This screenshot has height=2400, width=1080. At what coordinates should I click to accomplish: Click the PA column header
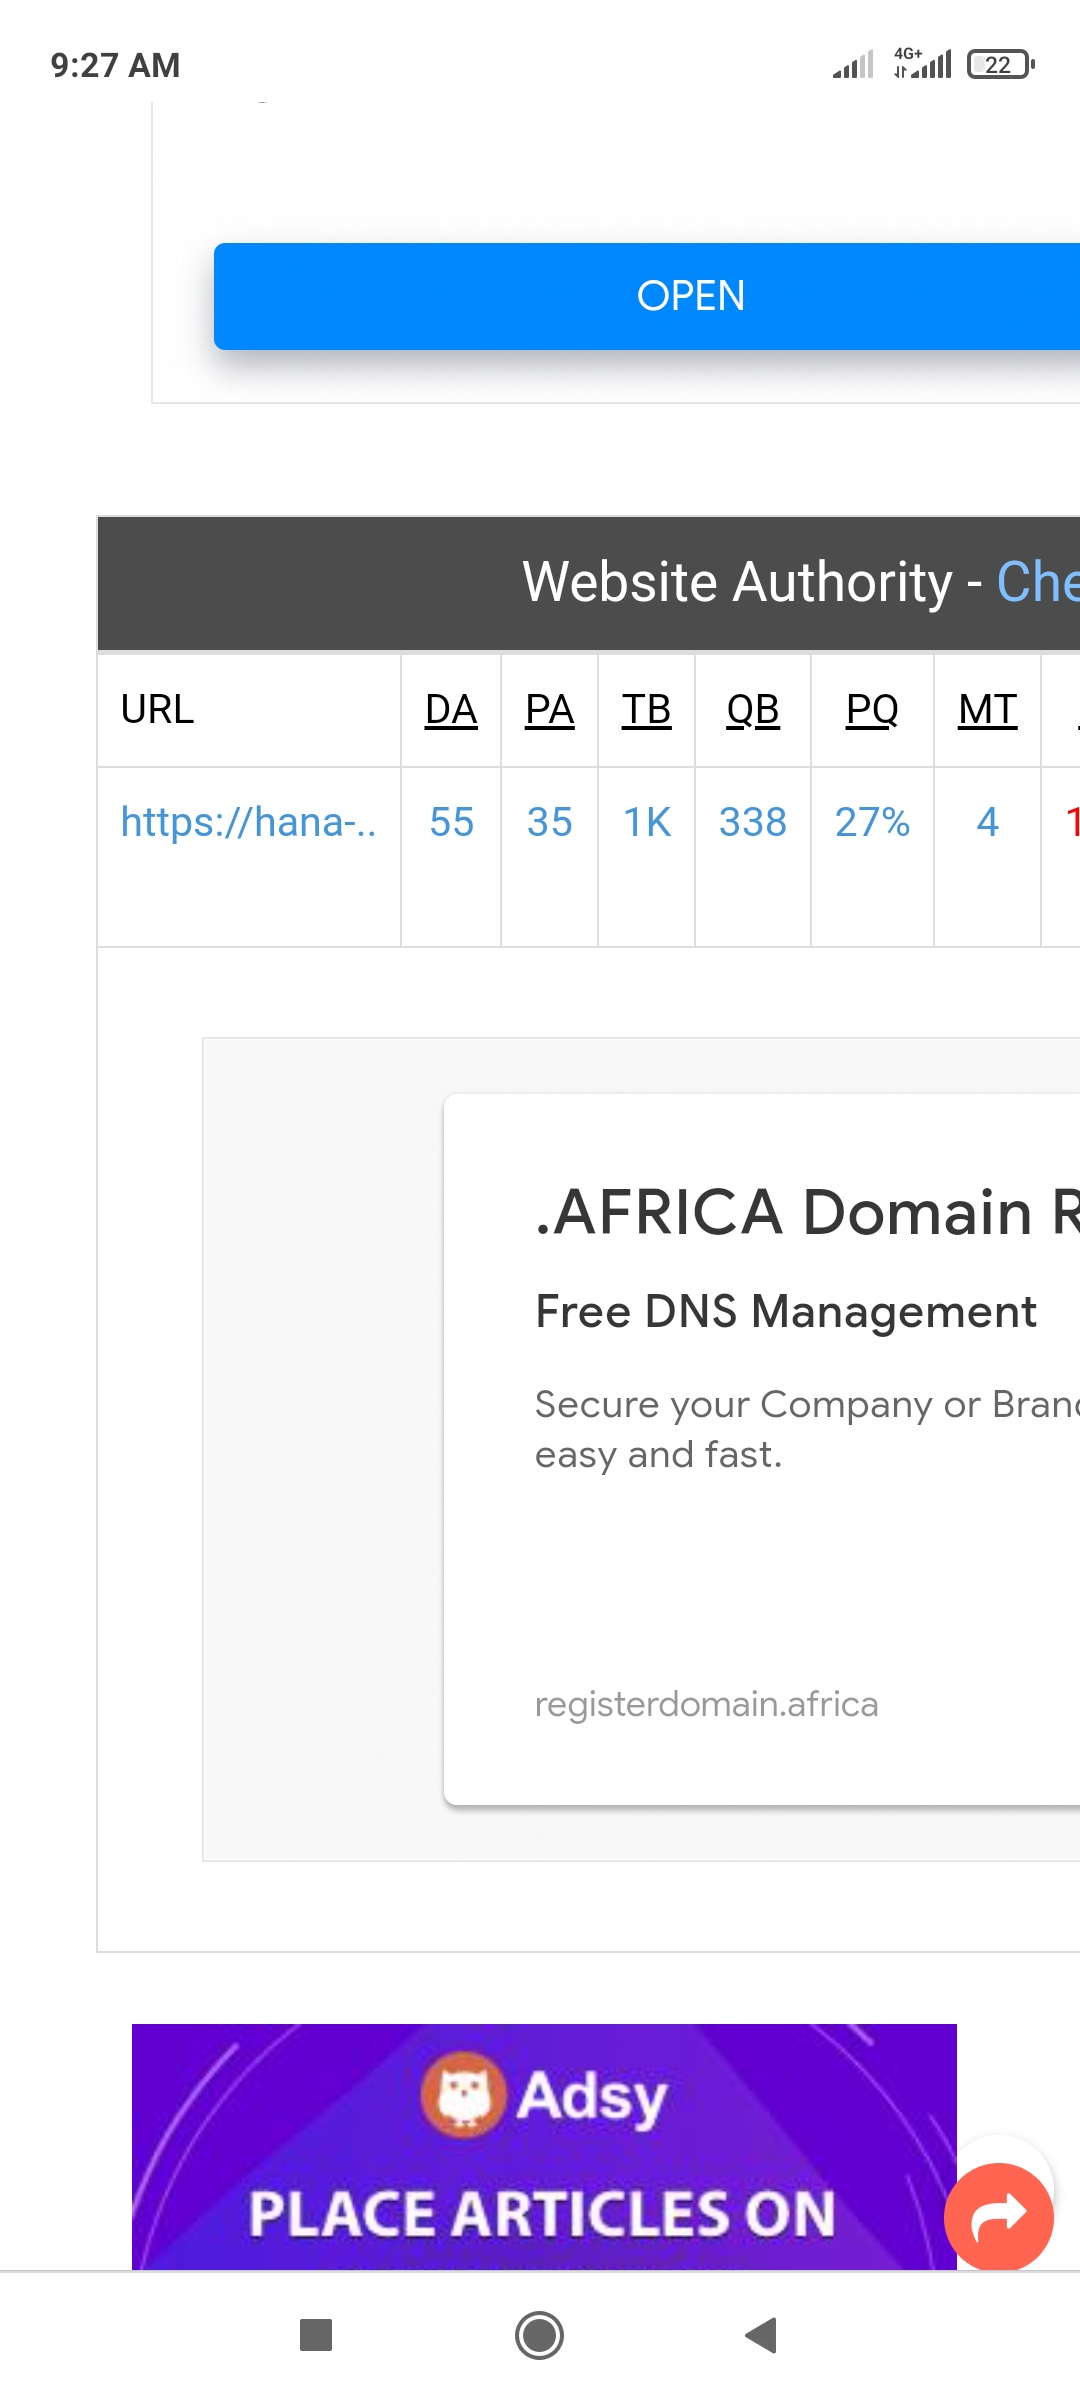(x=549, y=710)
